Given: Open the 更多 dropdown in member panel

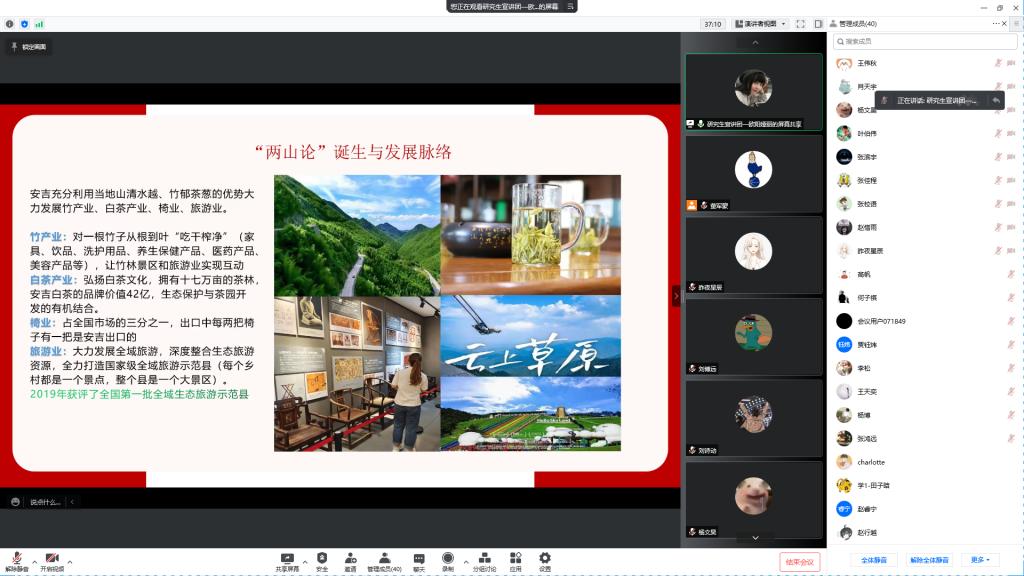Looking at the screenshot, I should [980, 560].
